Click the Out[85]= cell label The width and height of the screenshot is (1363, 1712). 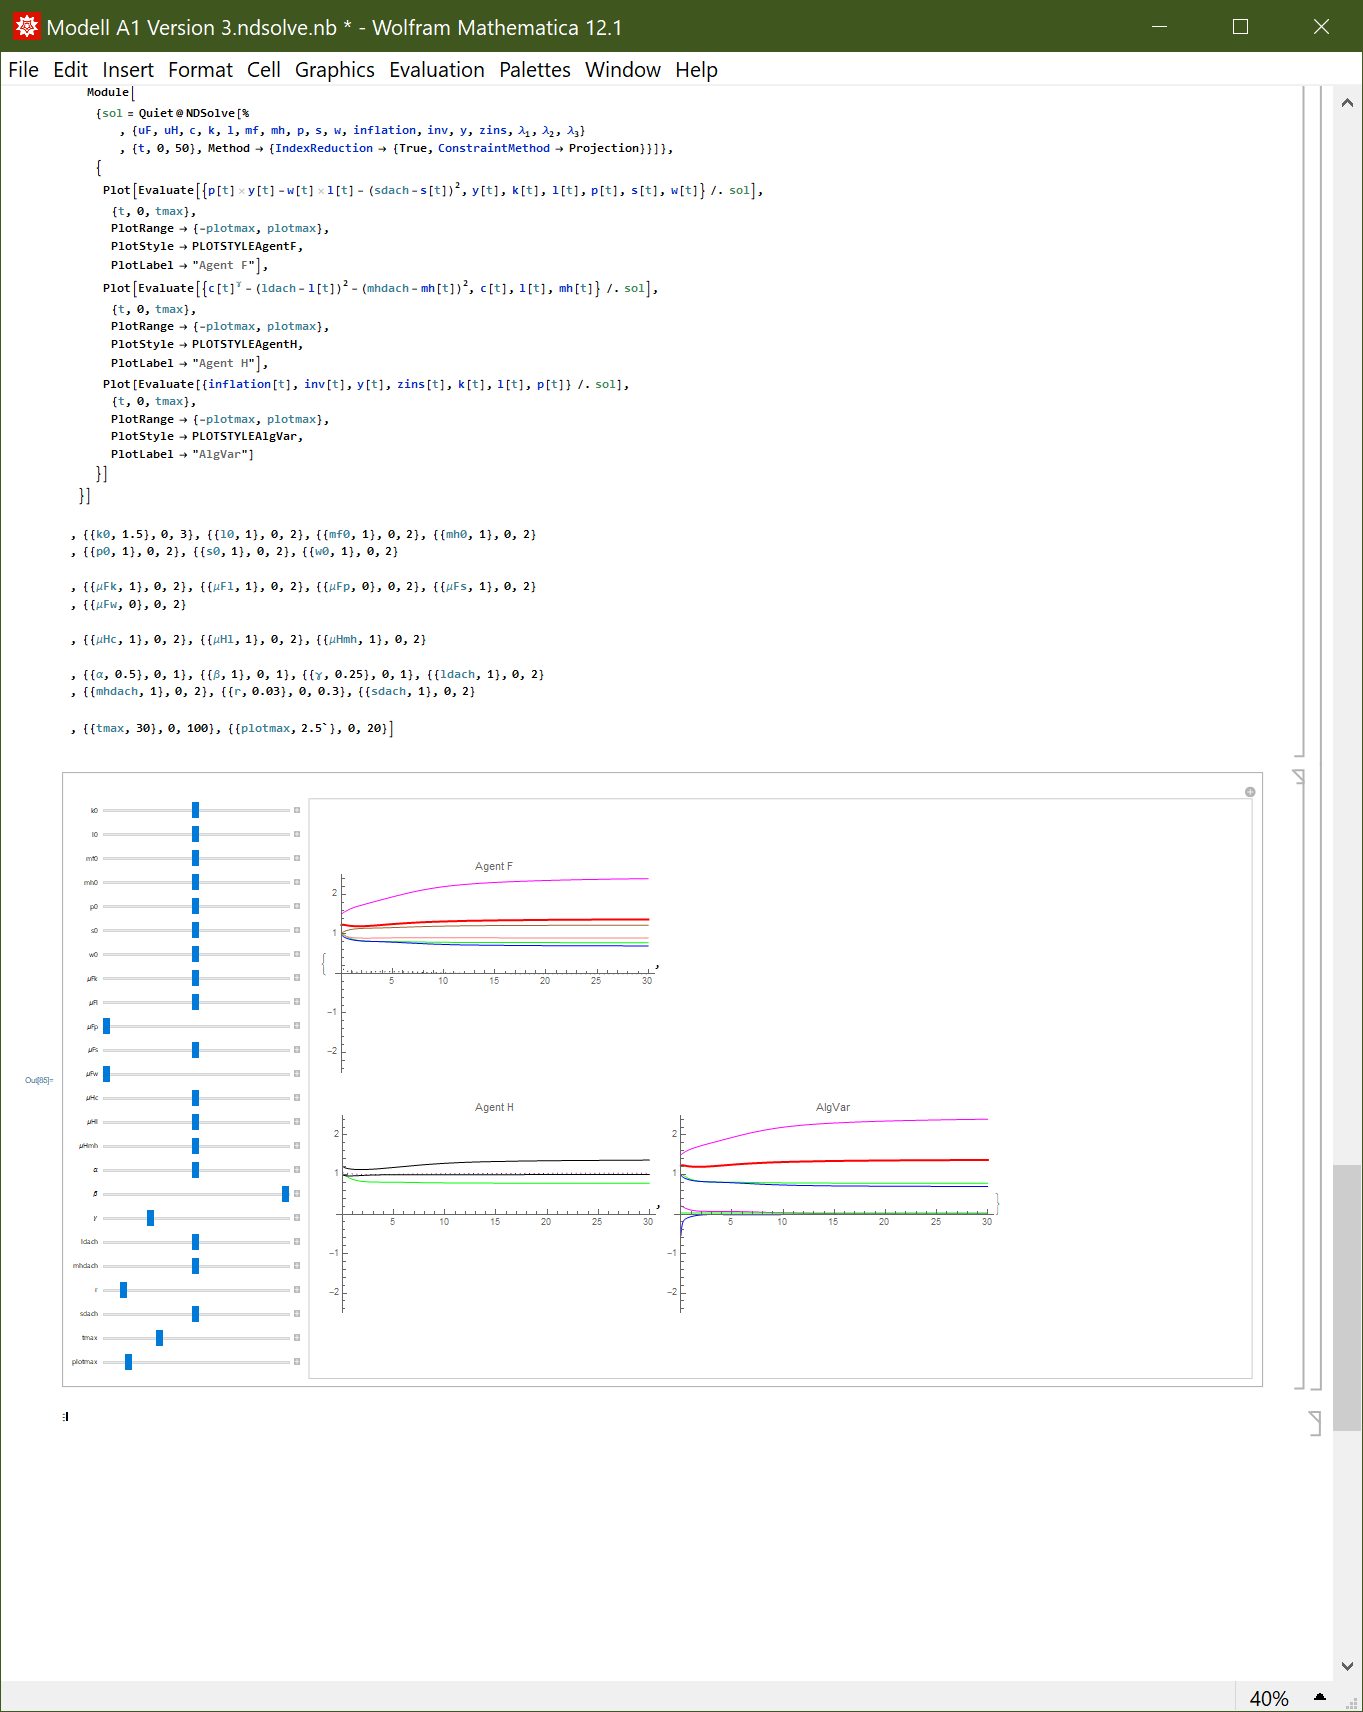coord(39,1080)
